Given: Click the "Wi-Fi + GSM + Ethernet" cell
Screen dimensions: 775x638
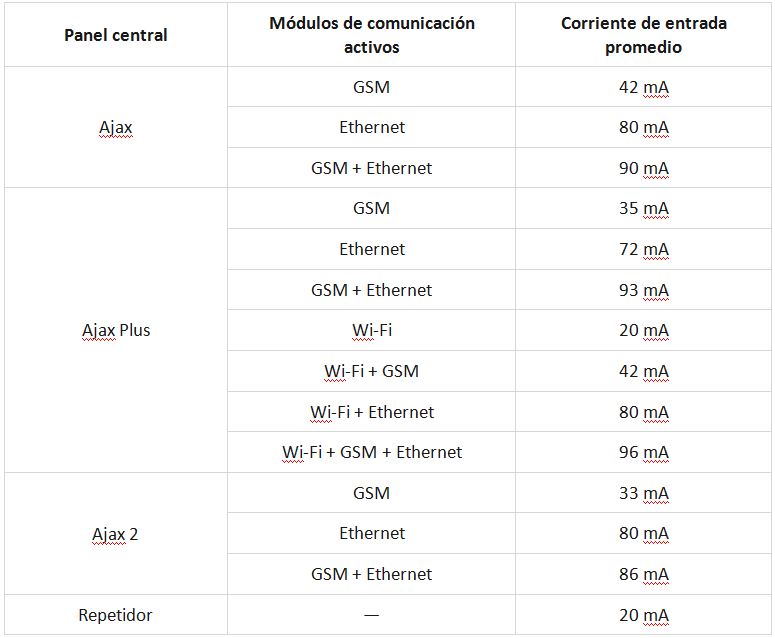Looking at the screenshot, I should point(371,452).
